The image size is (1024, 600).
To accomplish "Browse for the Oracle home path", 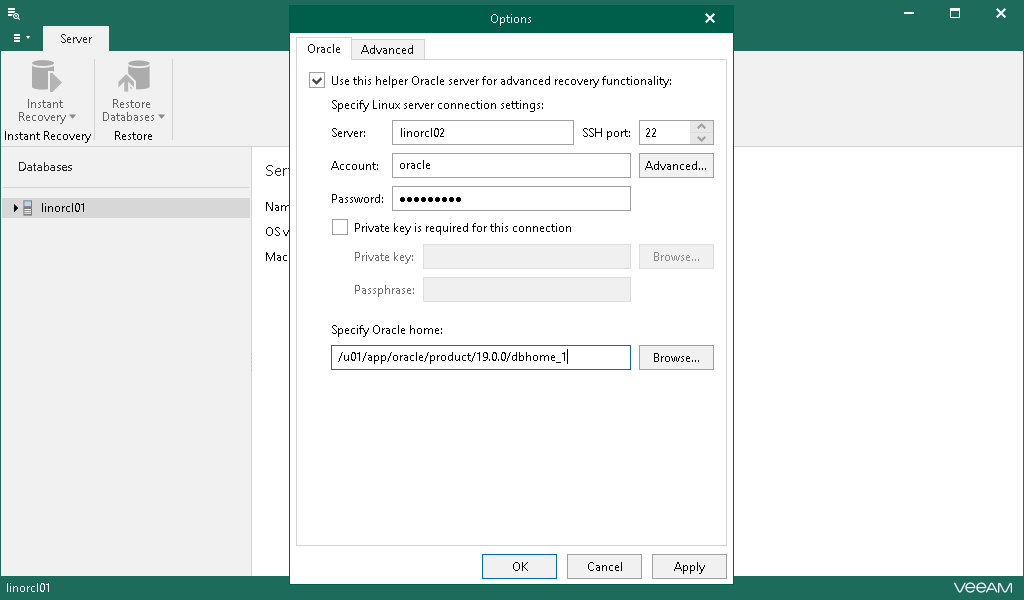I will click(676, 358).
